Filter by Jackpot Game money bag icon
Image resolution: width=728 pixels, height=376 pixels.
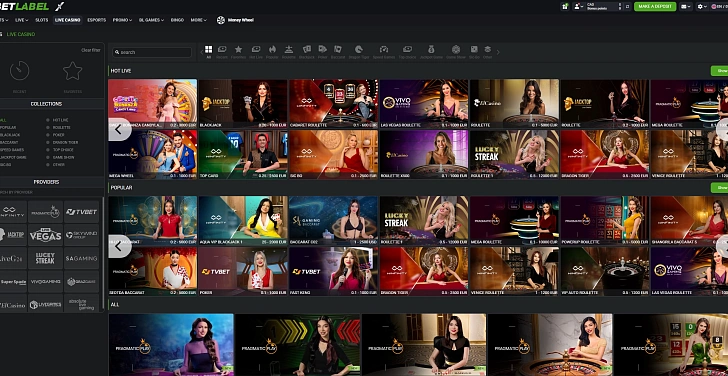click(x=431, y=49)
